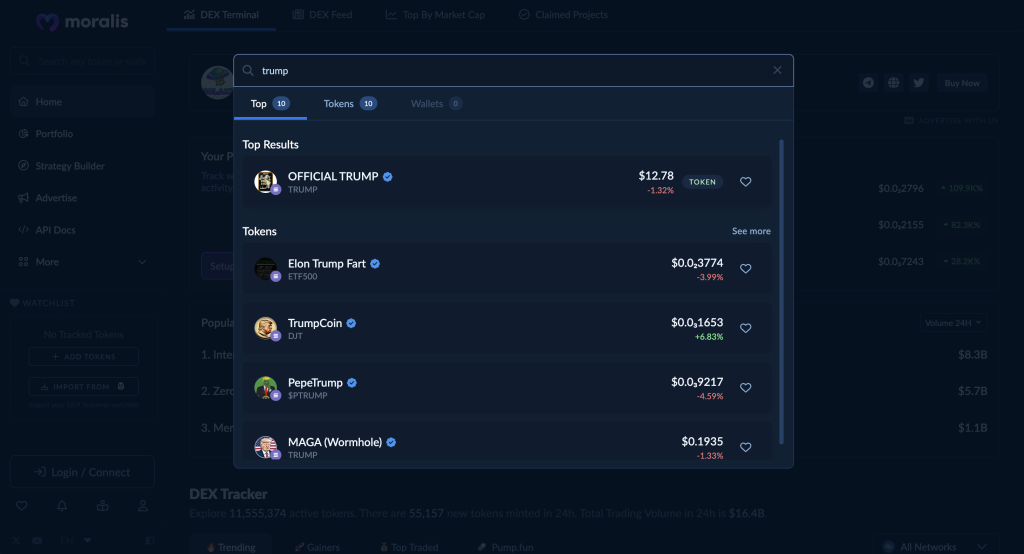
Task: Open PepeTrump token avatar
Action: coord(266,387)
